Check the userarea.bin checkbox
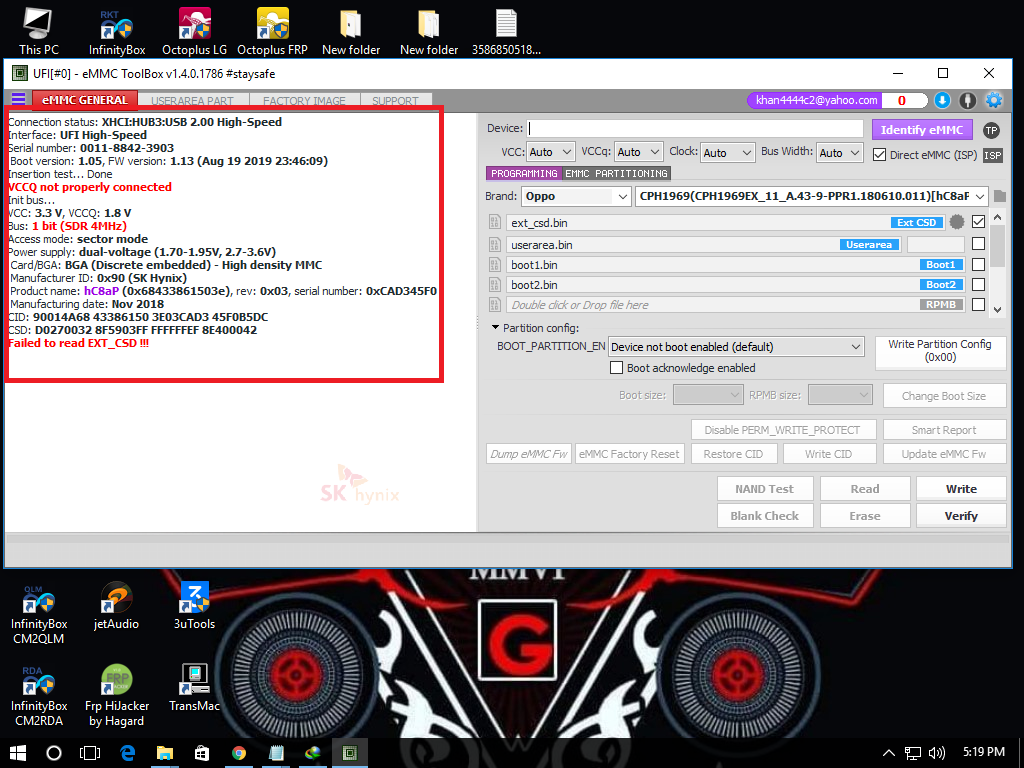 [978, 244]
